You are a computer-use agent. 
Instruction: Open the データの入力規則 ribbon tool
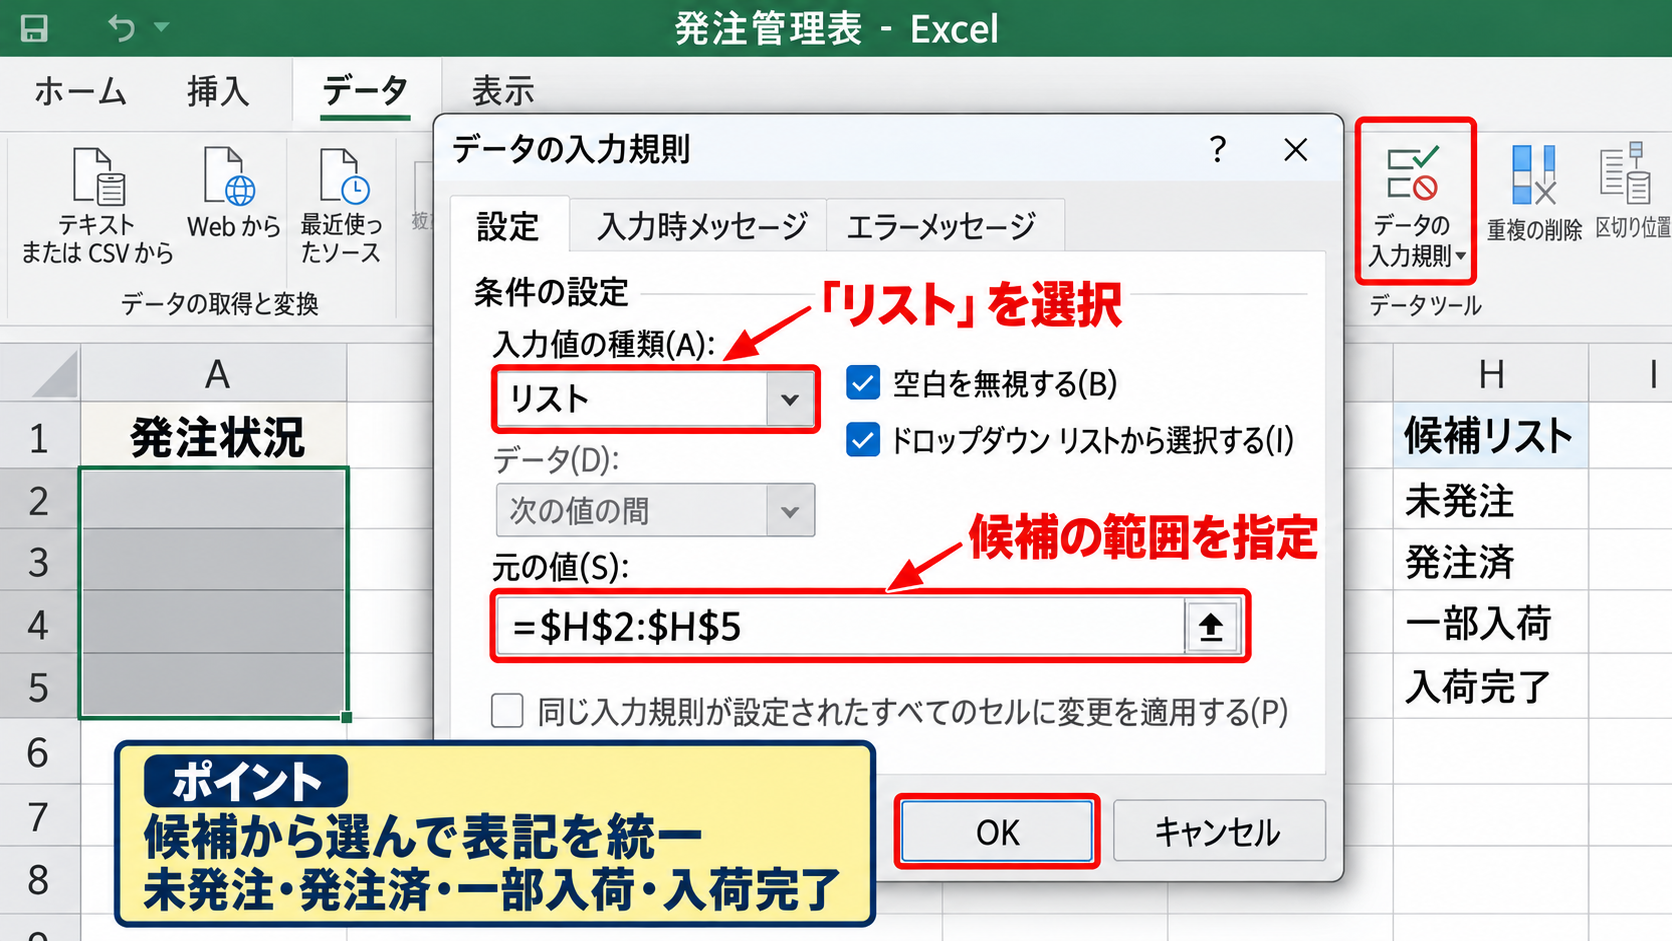(x=1415, y=202)
